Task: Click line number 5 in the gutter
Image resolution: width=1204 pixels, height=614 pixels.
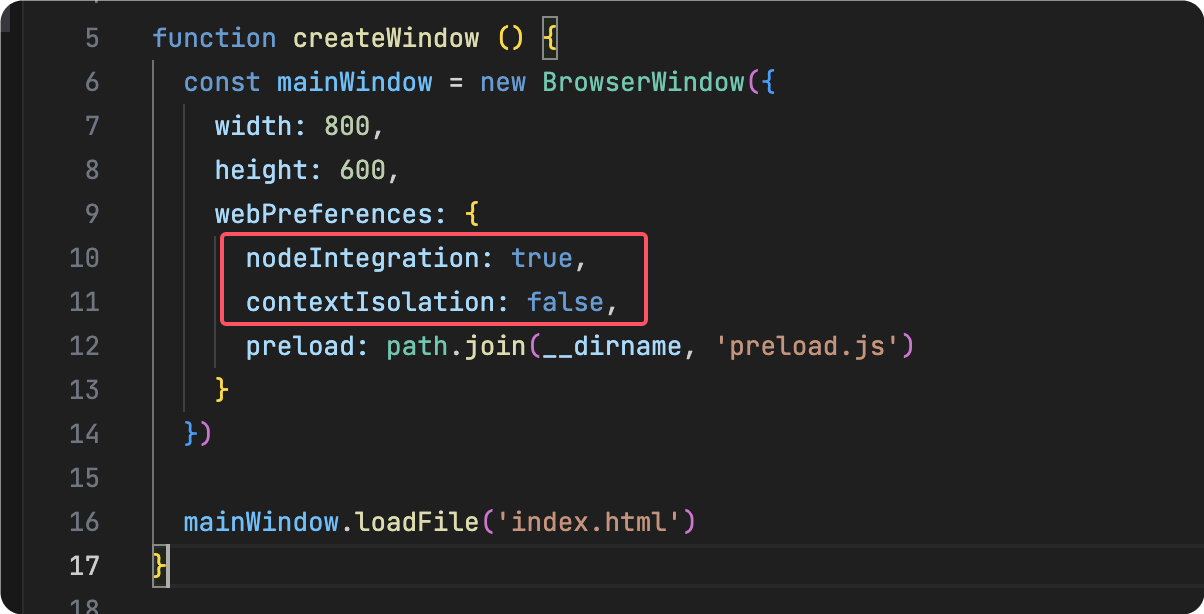Action: coord(92,39)
